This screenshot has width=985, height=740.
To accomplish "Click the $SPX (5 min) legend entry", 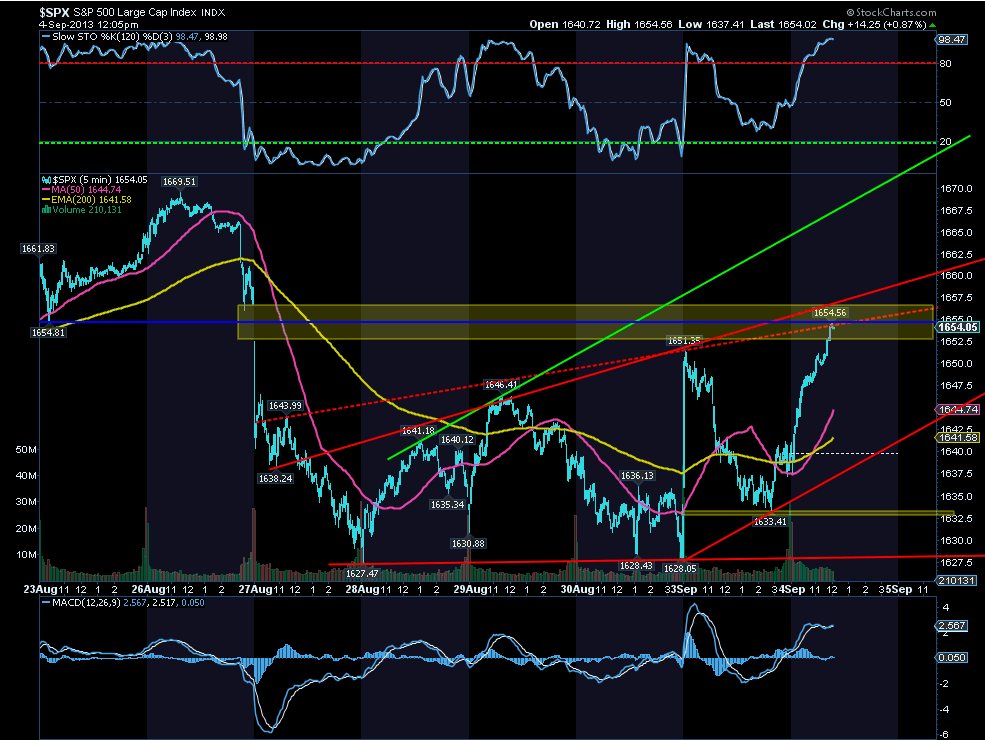I will pyautogui.click(x=94, y=180).
